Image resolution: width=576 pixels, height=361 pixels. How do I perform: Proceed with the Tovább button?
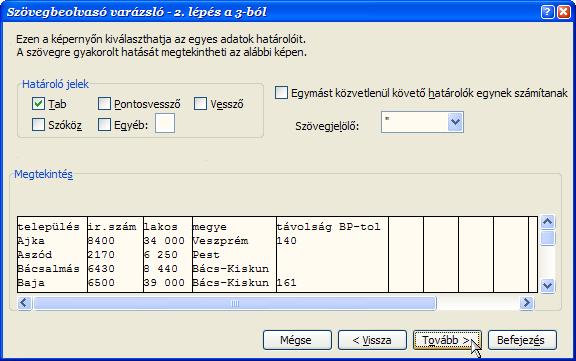click(447, 340)
